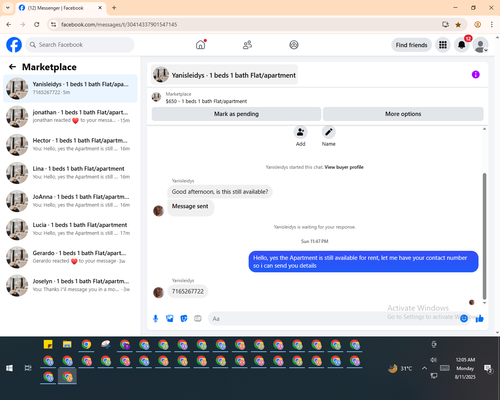Click the volume speaker tray icon
500x400 pixels.
click(433, 360)
